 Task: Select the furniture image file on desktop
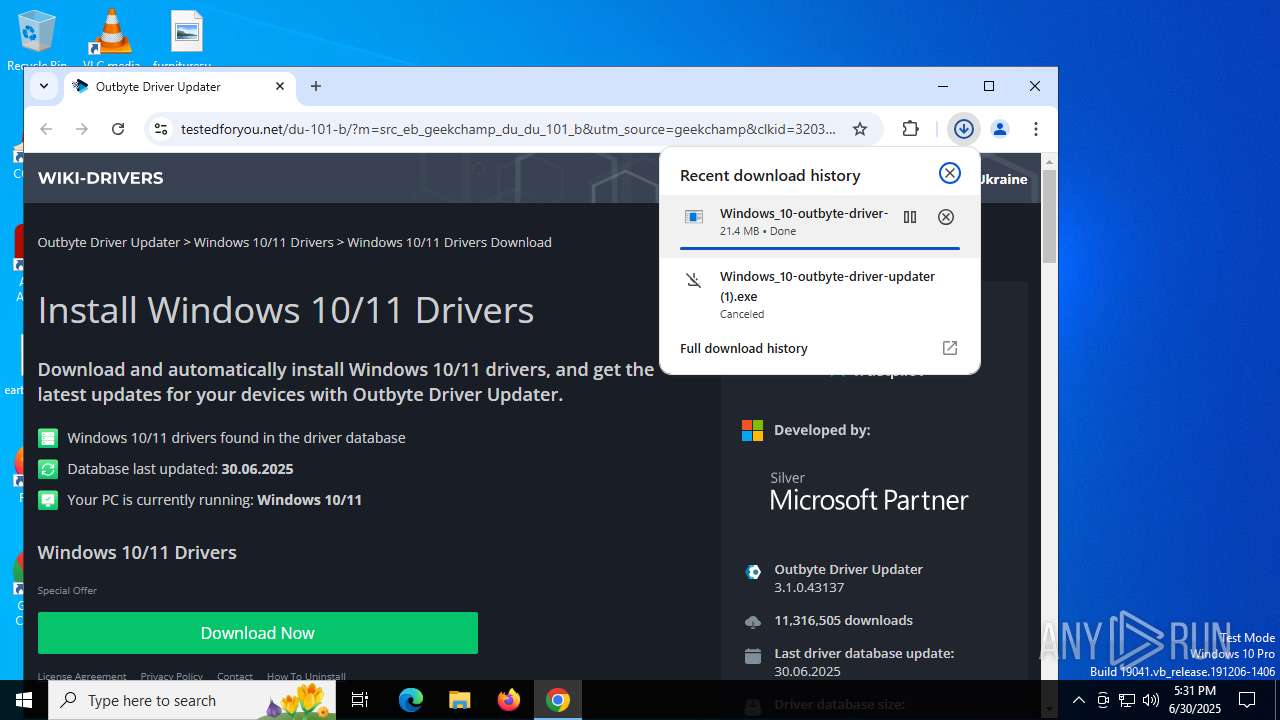click(x=187, y=40)
